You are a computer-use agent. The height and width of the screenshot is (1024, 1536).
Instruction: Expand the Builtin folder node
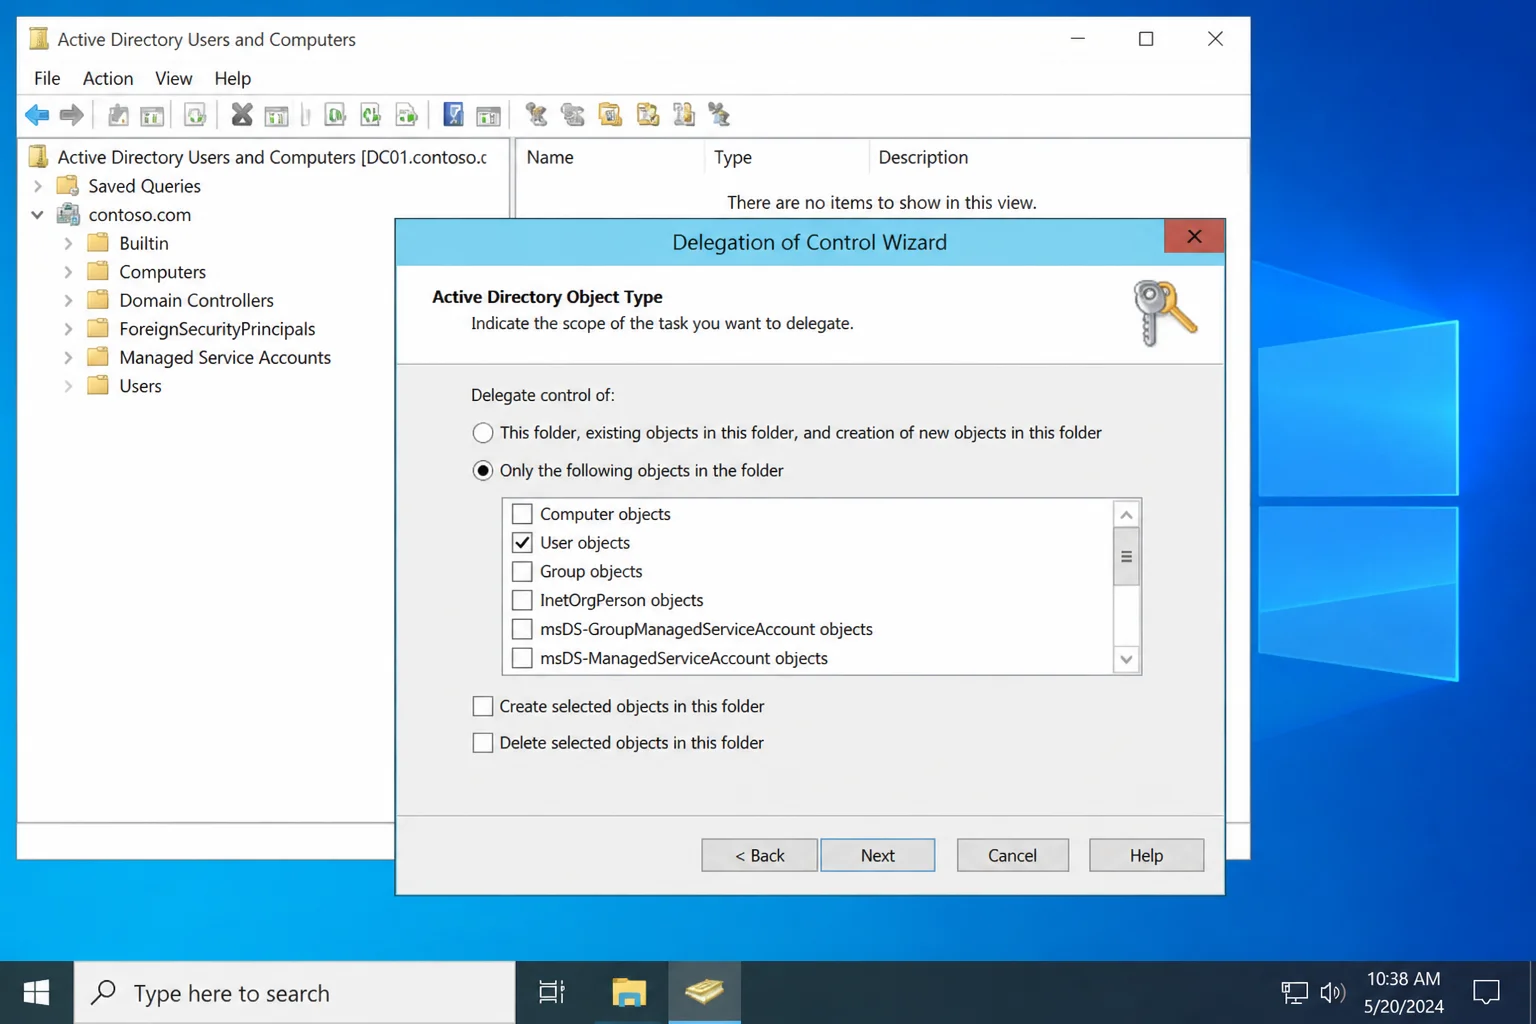click(x=68, y=243)
